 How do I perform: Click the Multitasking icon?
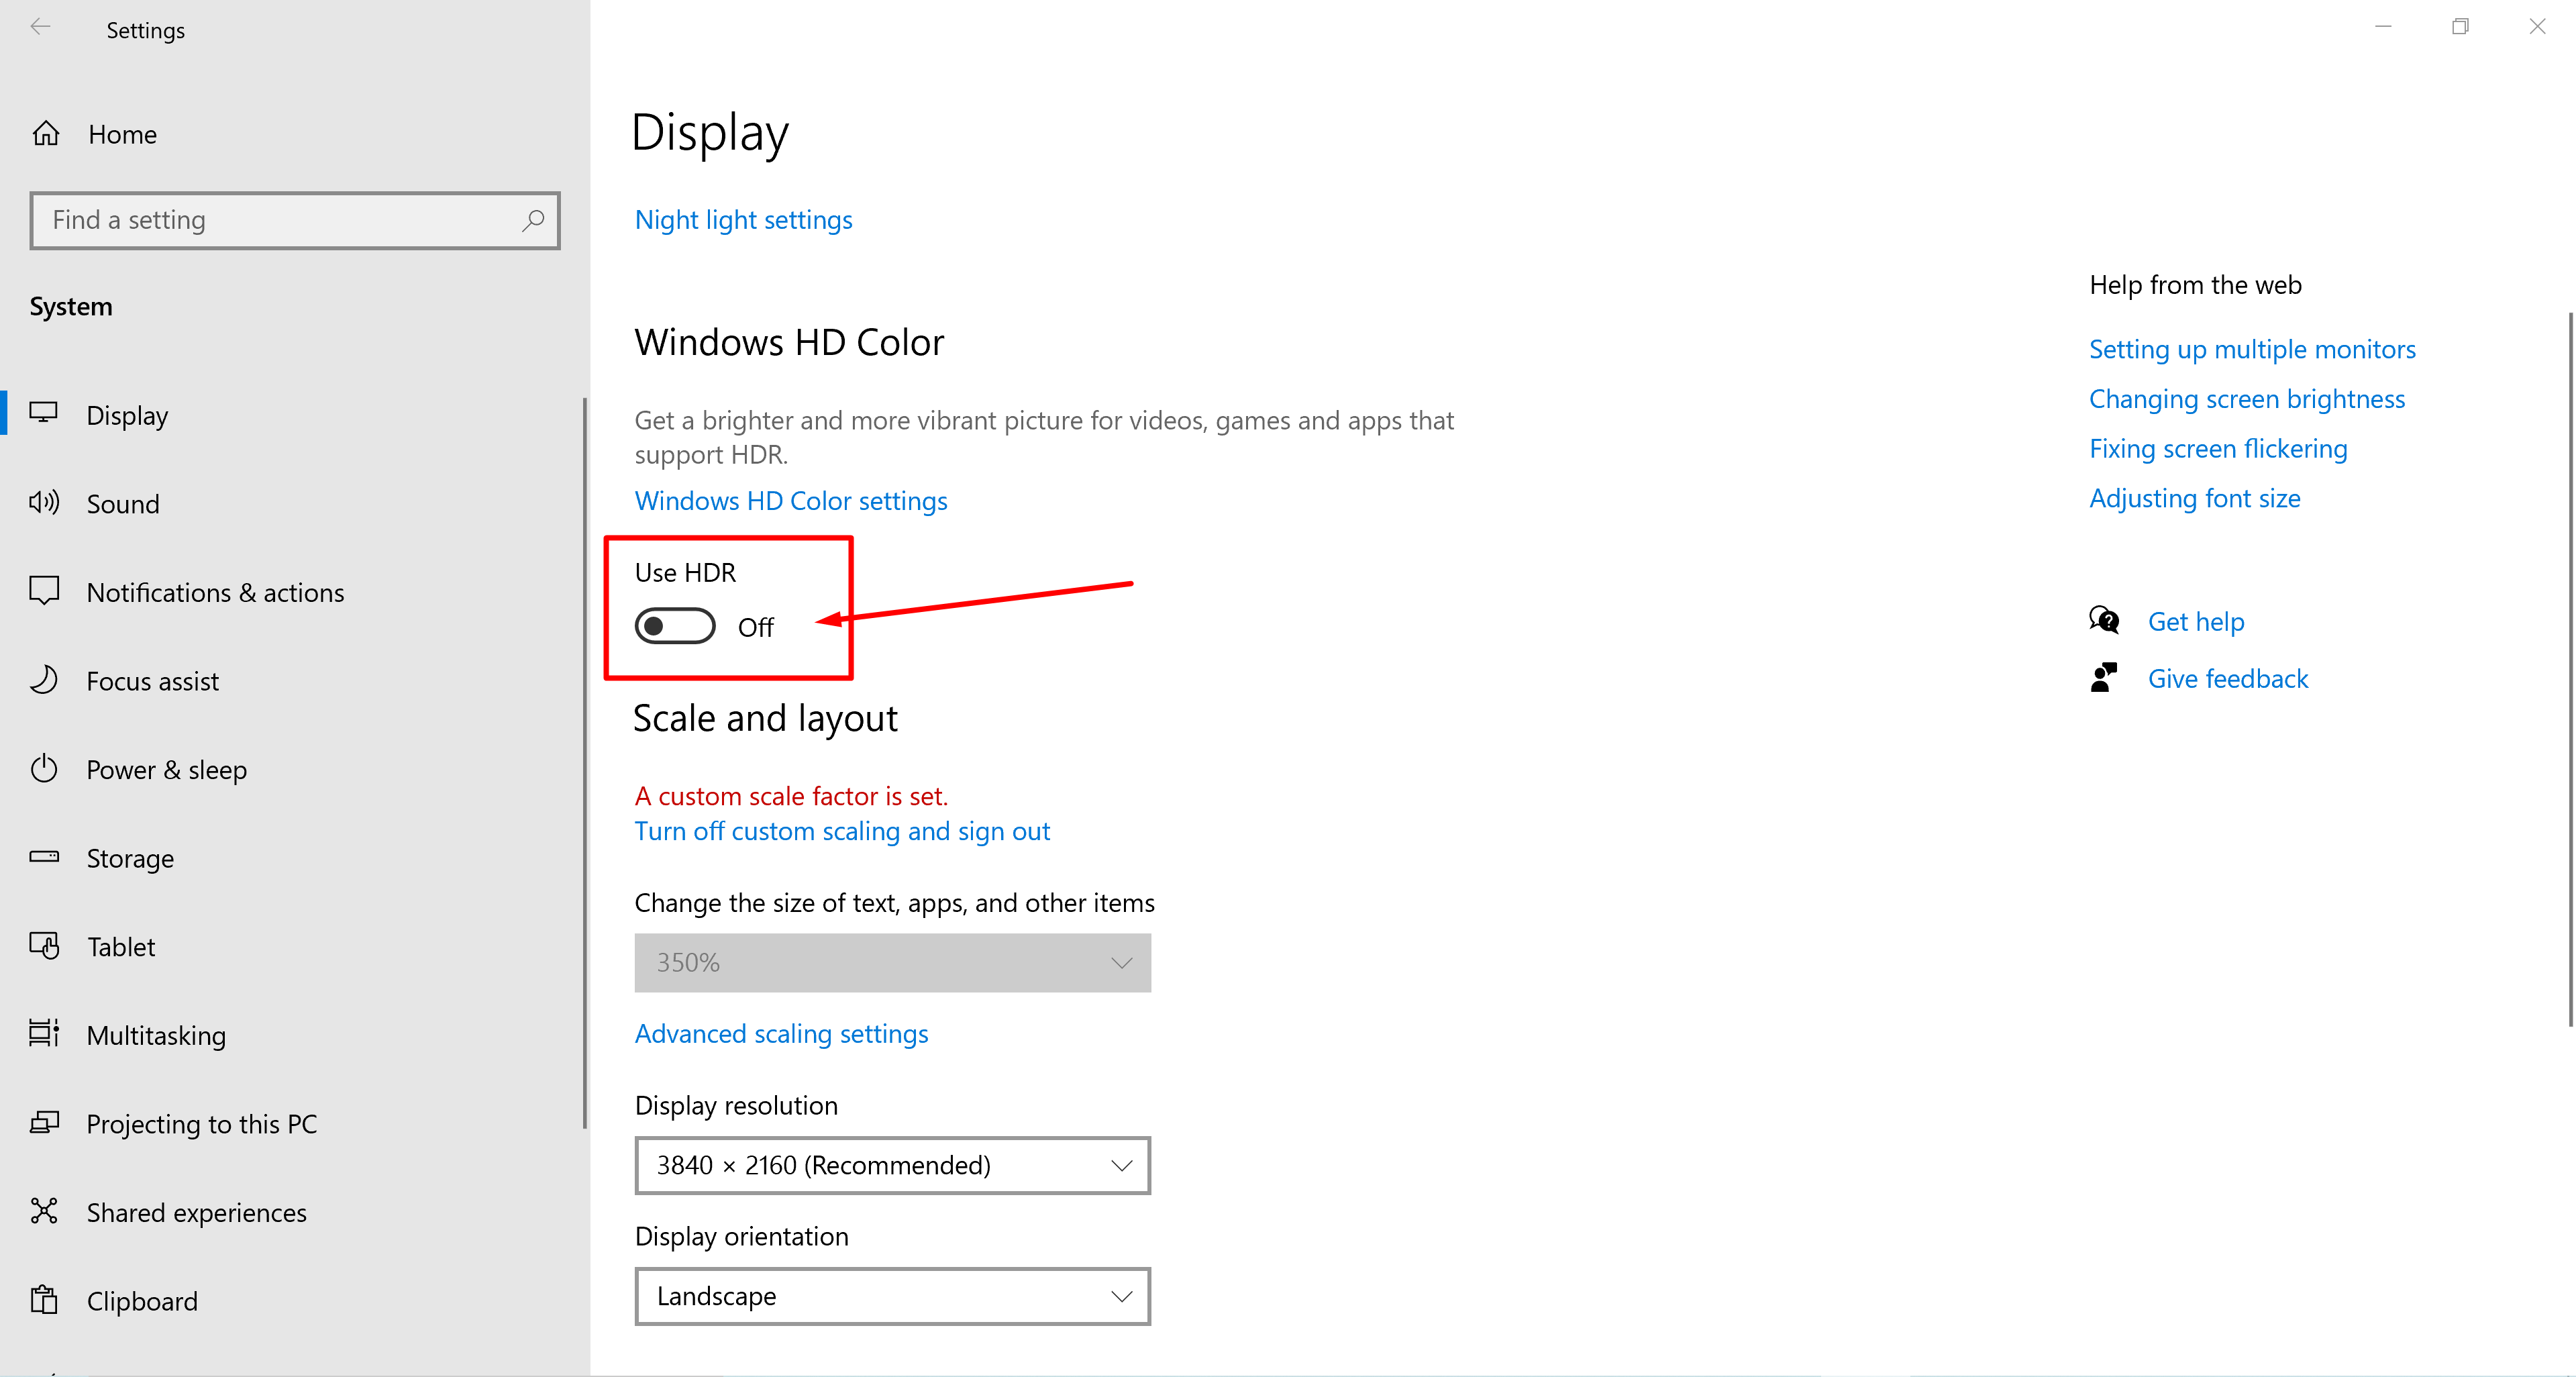coord(44,1033)
